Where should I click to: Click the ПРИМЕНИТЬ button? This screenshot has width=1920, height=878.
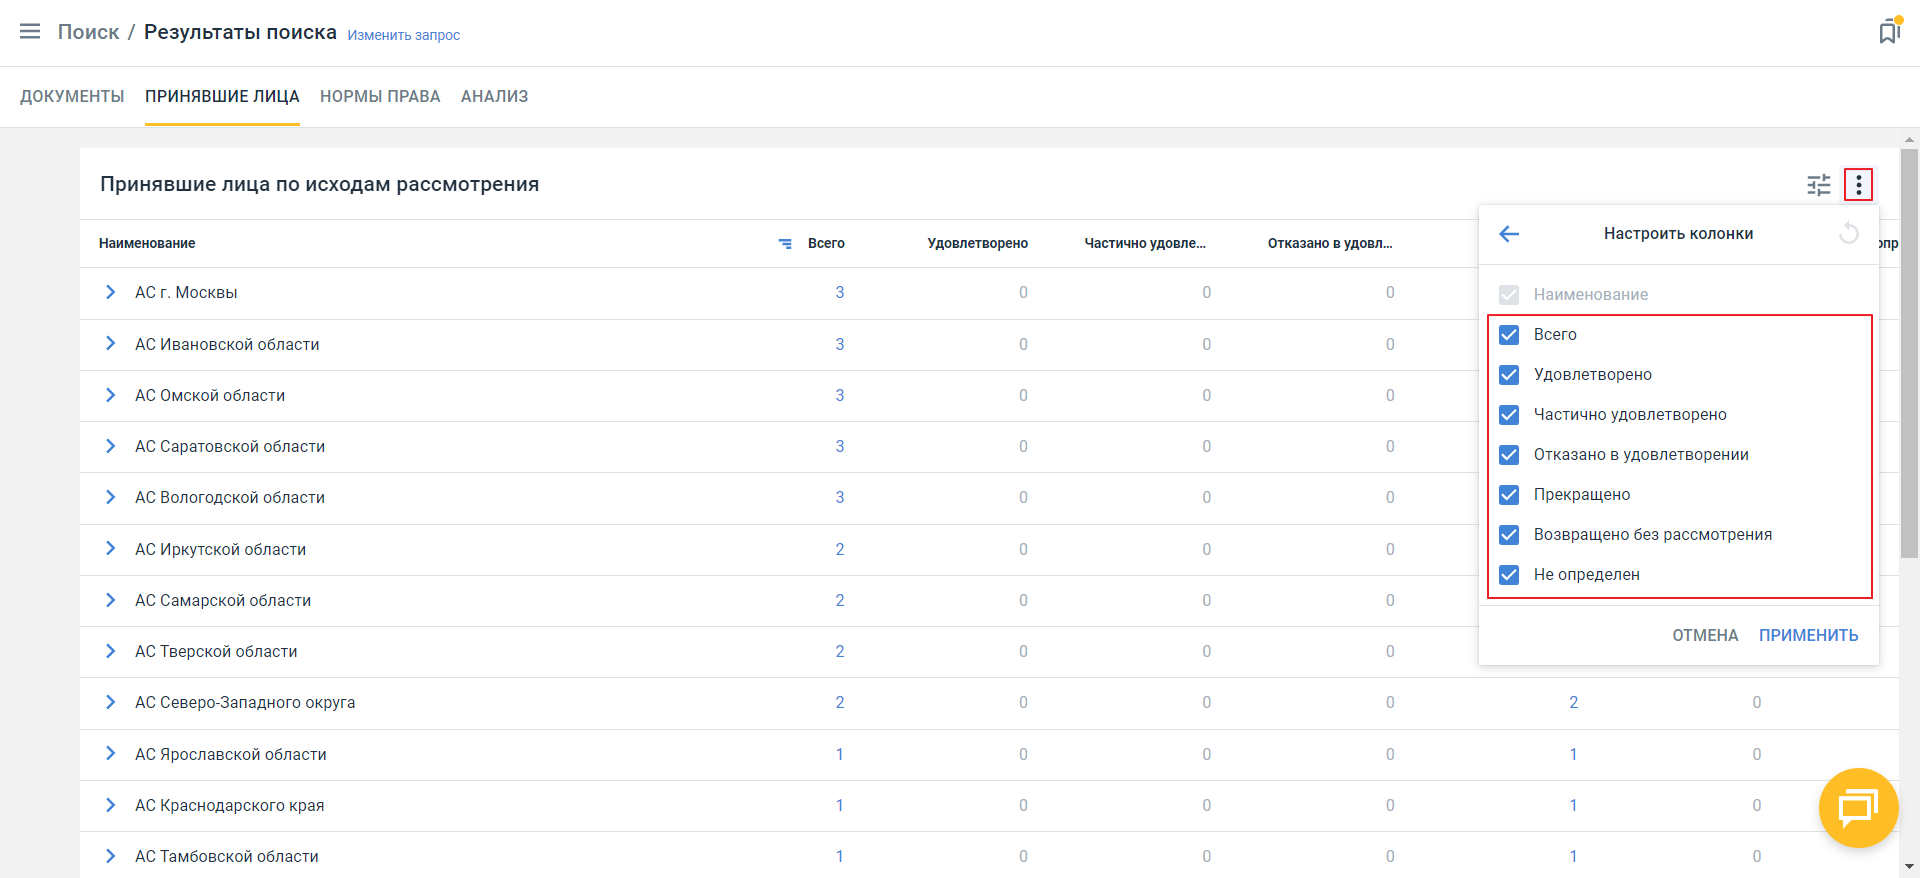1808,635
